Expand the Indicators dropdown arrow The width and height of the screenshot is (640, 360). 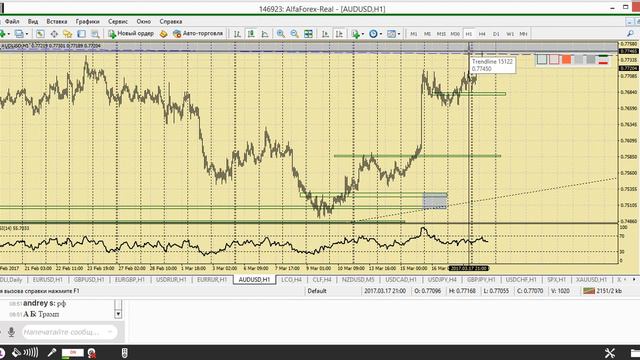point(362,34)
